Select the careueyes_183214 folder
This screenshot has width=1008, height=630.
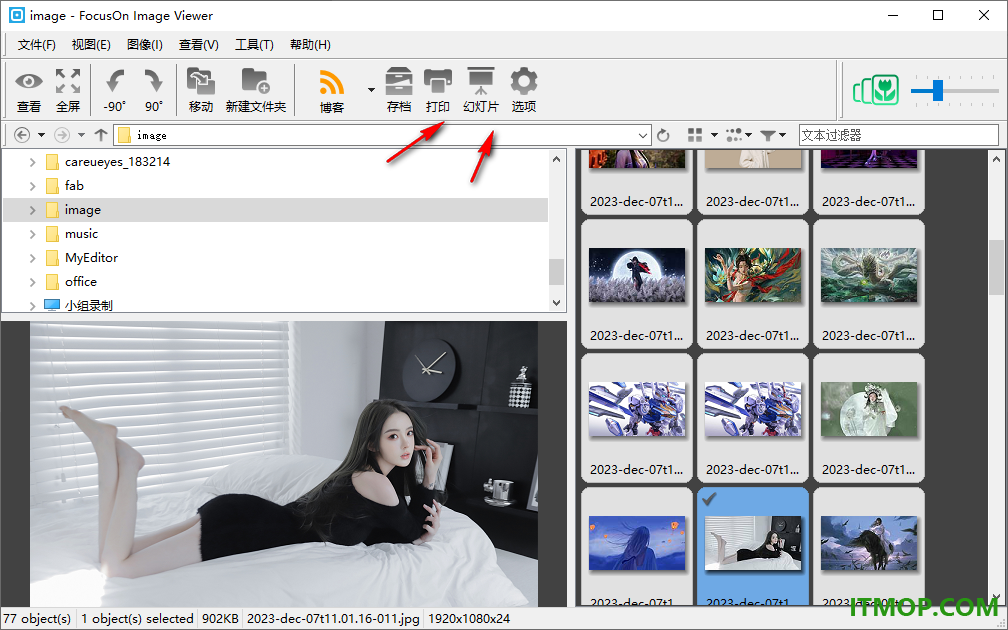point(117,162)
